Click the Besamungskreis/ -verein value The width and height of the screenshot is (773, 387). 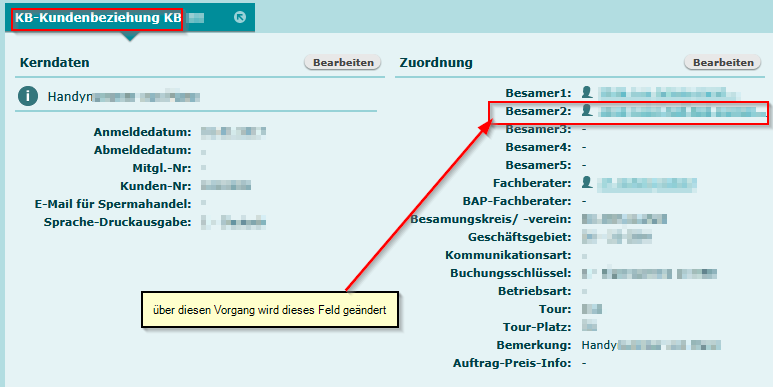click(x=624, y=219)
